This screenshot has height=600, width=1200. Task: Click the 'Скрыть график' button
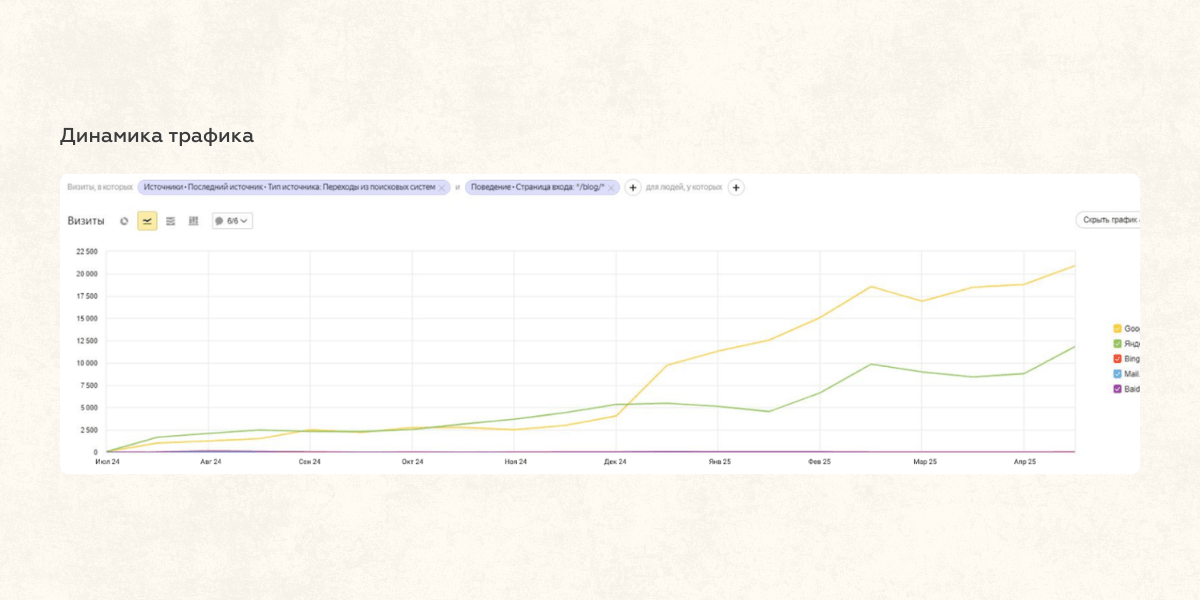1108,220
